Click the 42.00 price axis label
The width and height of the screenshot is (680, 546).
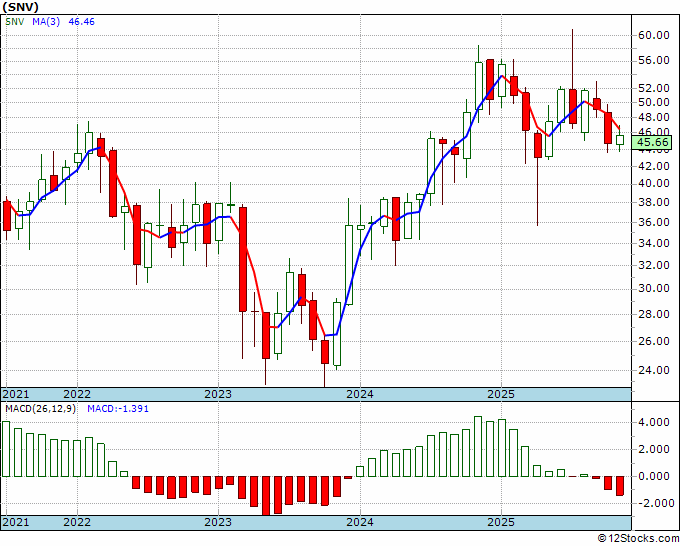coord(654,166)
